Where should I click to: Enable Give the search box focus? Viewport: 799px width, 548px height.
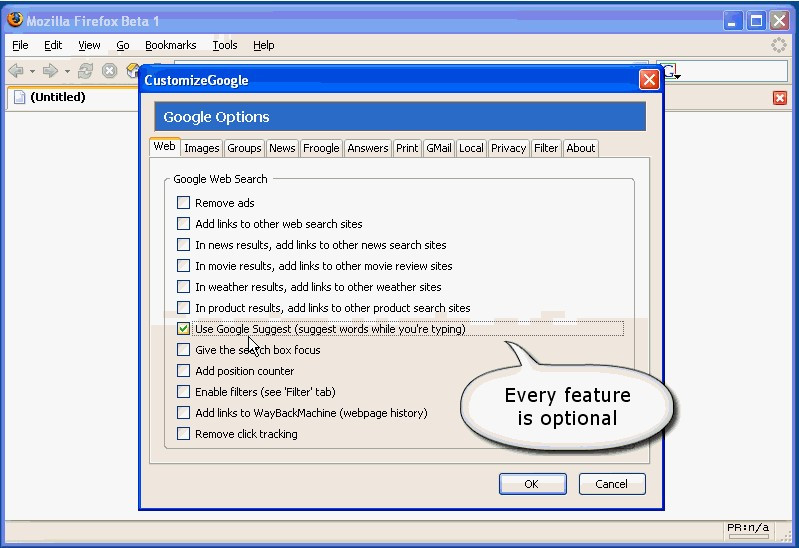click(x=183, y=350)
